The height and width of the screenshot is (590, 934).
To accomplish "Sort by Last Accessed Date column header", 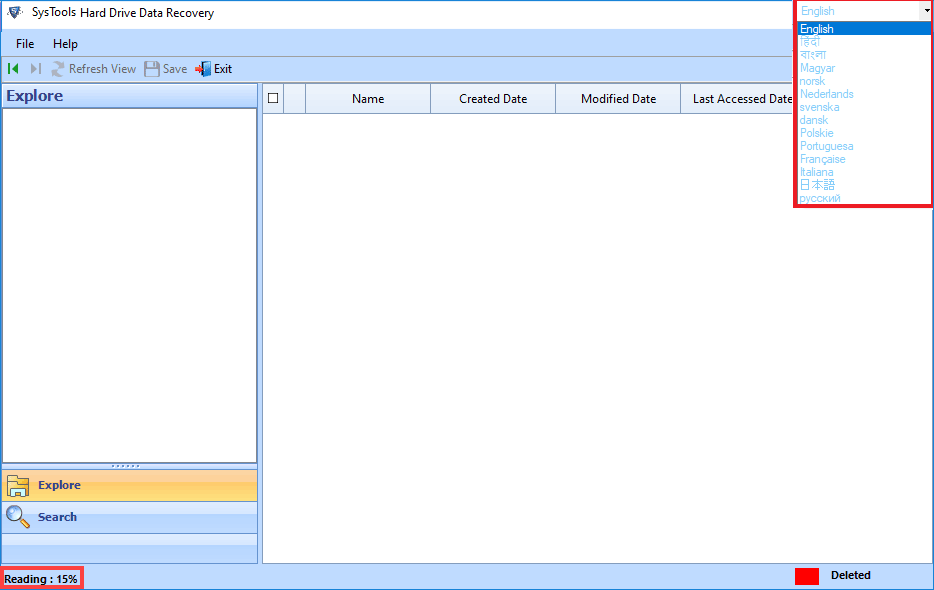I will 737,99.
